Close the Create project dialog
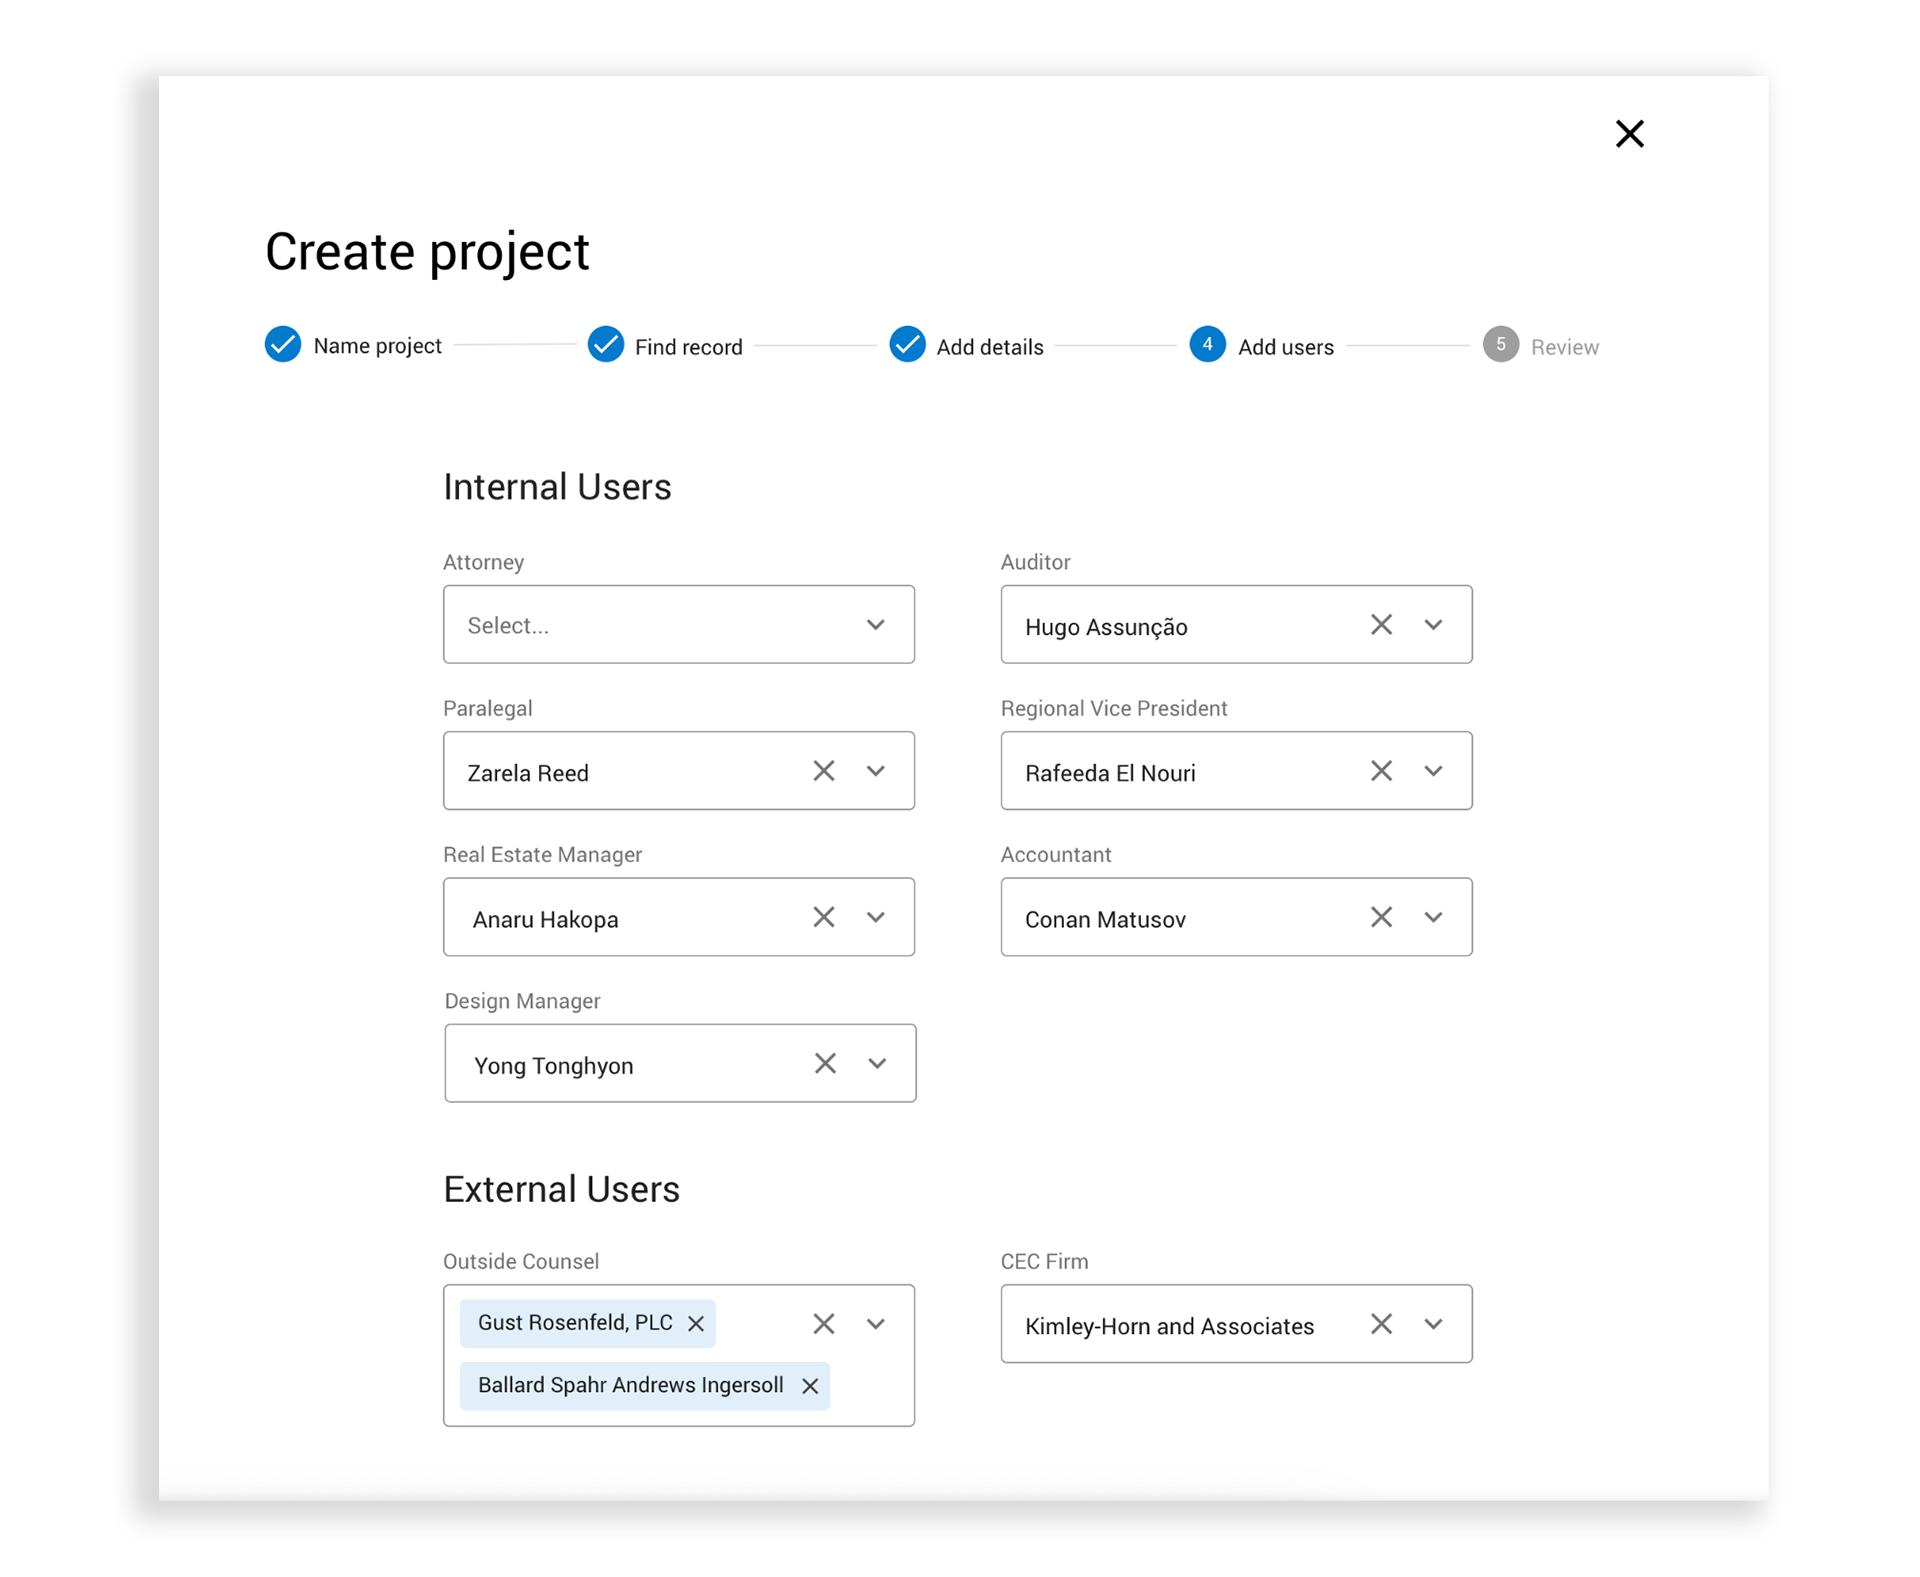 pyautogui.click(x=1629, y=134)
